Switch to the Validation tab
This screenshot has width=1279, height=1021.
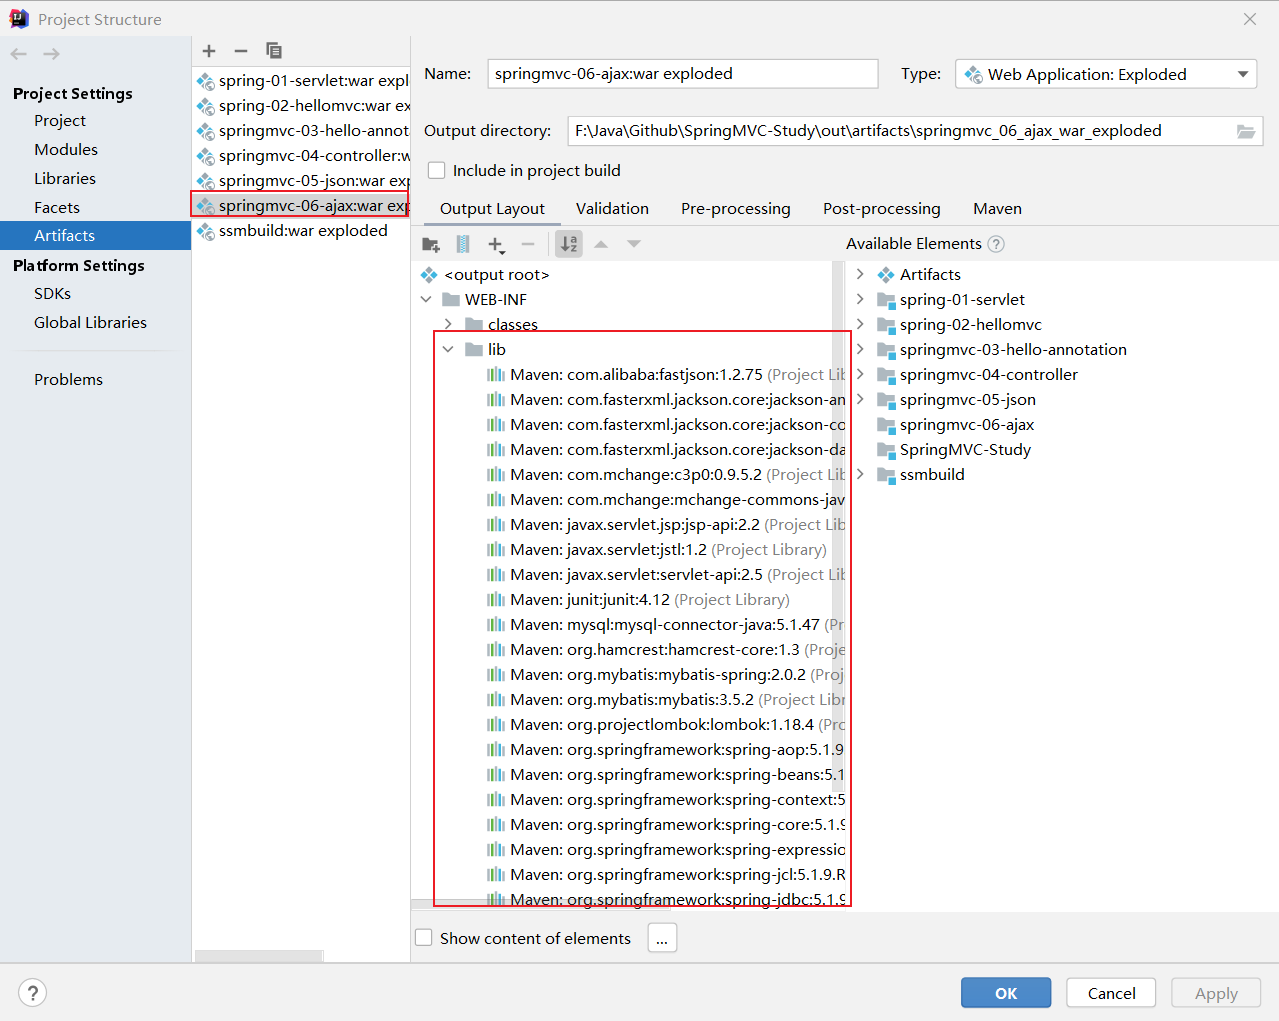coord(612,208)
